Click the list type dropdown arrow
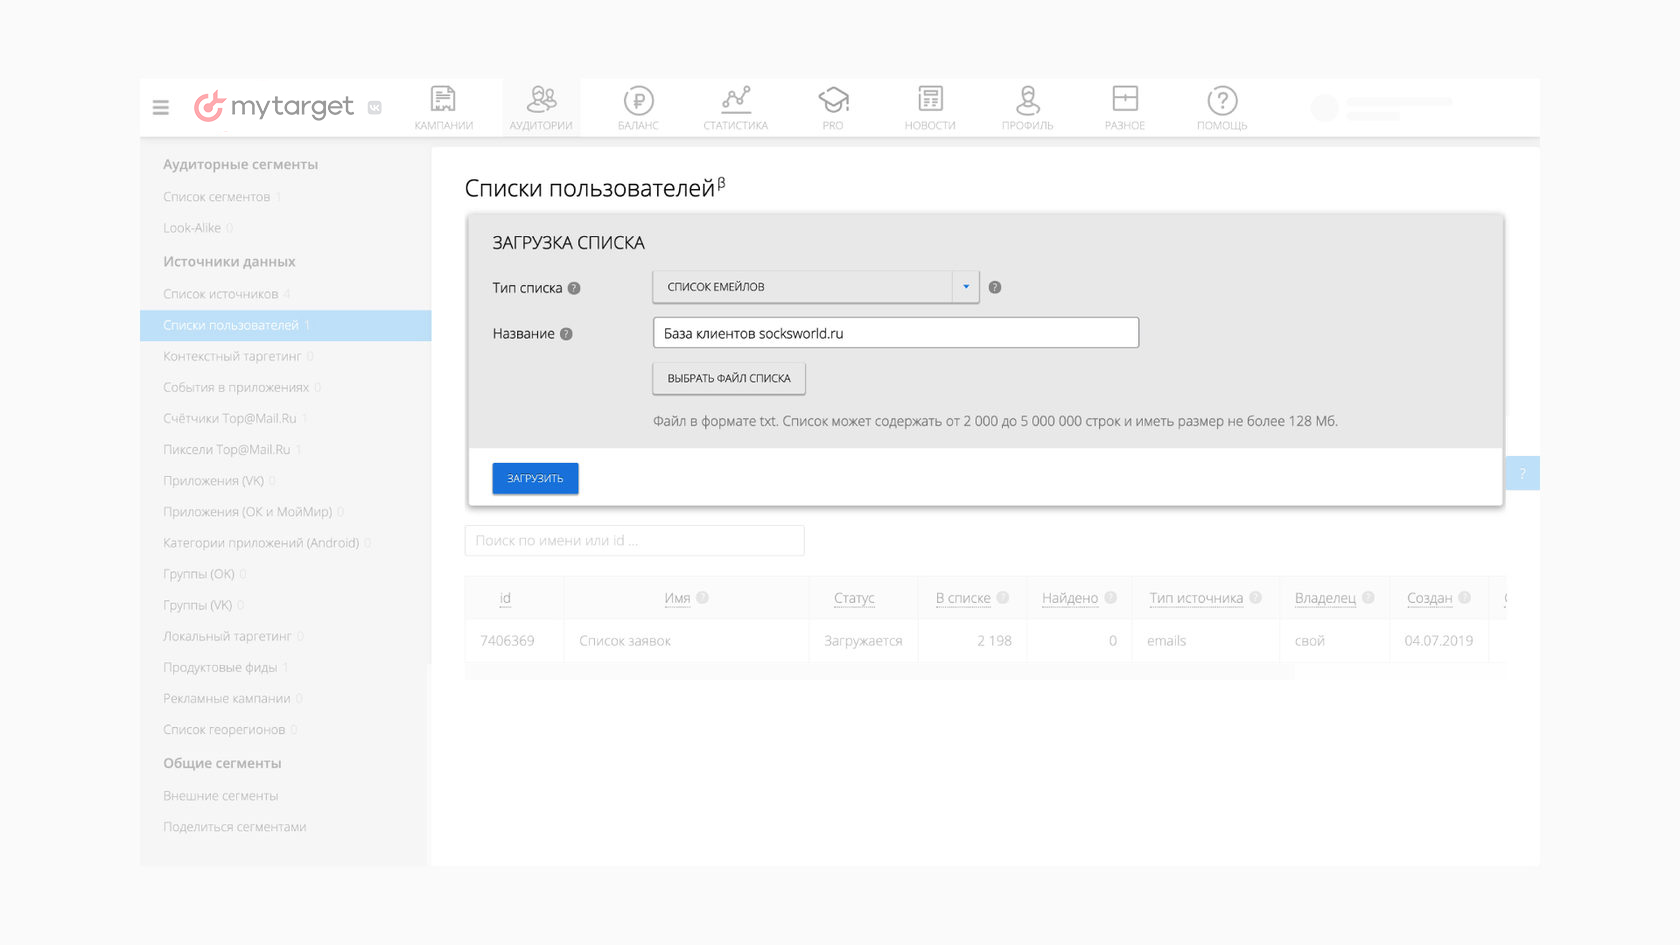Screen dimensions: 1680x945 [x=966, y=287]
